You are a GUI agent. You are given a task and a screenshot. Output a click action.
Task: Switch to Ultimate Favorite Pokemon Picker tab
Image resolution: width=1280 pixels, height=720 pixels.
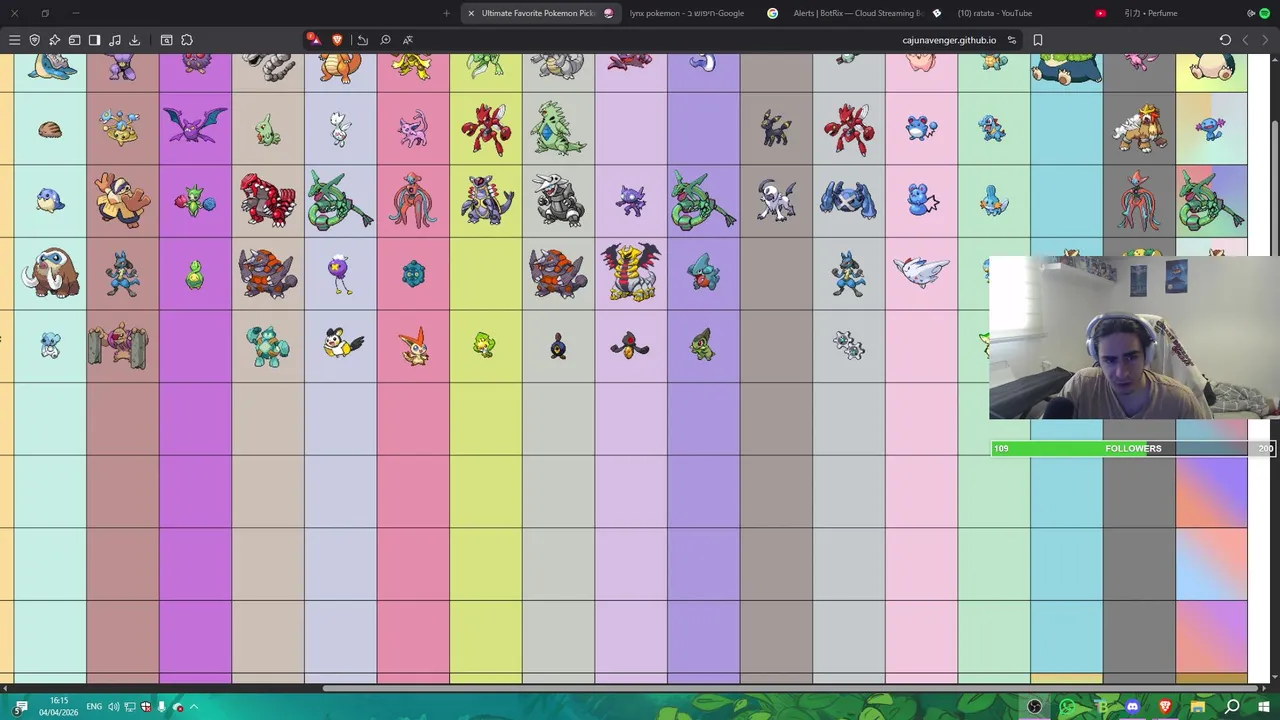click(540, 13)
